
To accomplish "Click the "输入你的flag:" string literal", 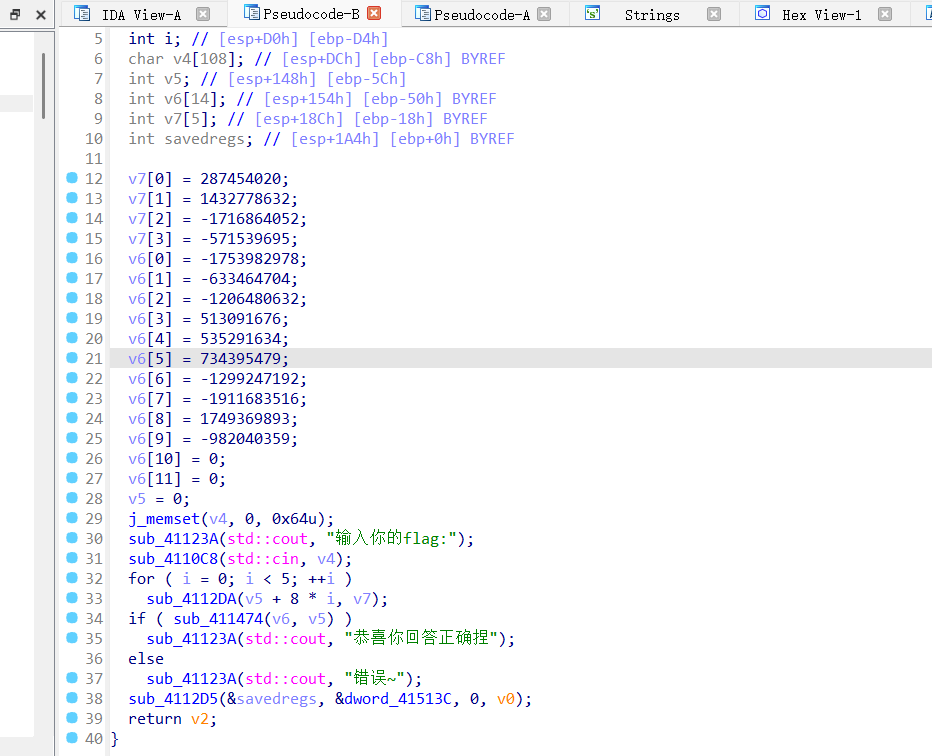I will [x=391, y=539].
